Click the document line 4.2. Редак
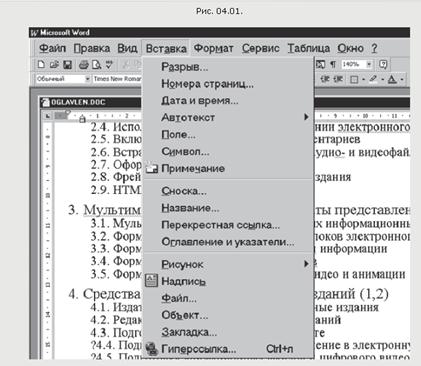The height and width of the screenshot is (366, 421). tap(116, 320)
